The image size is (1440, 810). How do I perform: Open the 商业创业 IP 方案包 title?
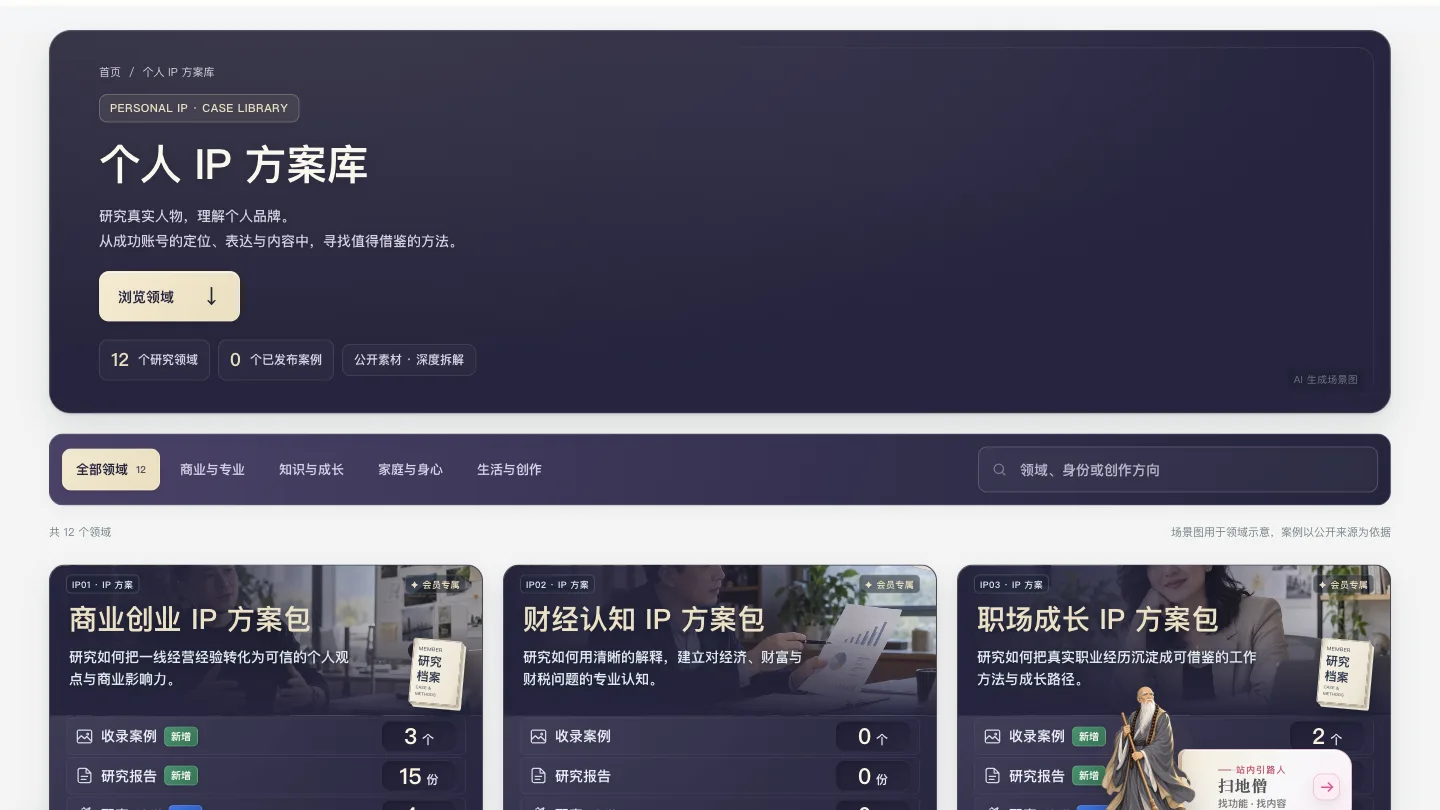pos(190,619)
